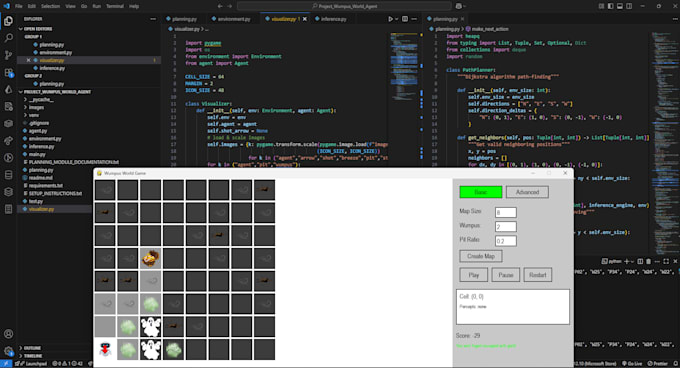680x368 pixels.
Task: Close visualizer.py in Open Editors list
Action: 29,60
